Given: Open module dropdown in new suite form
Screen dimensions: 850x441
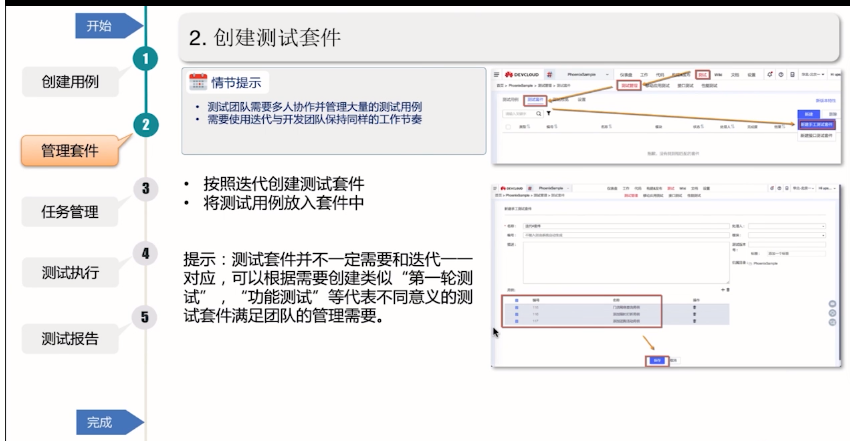Looking at the screenshot, I should coord(787,235).
